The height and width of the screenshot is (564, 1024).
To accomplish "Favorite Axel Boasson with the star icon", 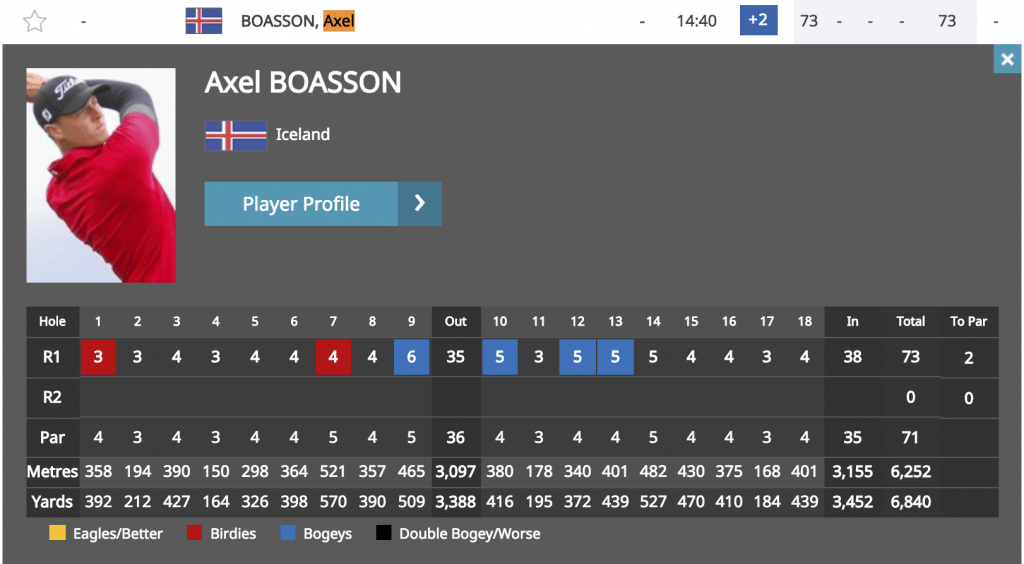I will click(x=35, y=22).
